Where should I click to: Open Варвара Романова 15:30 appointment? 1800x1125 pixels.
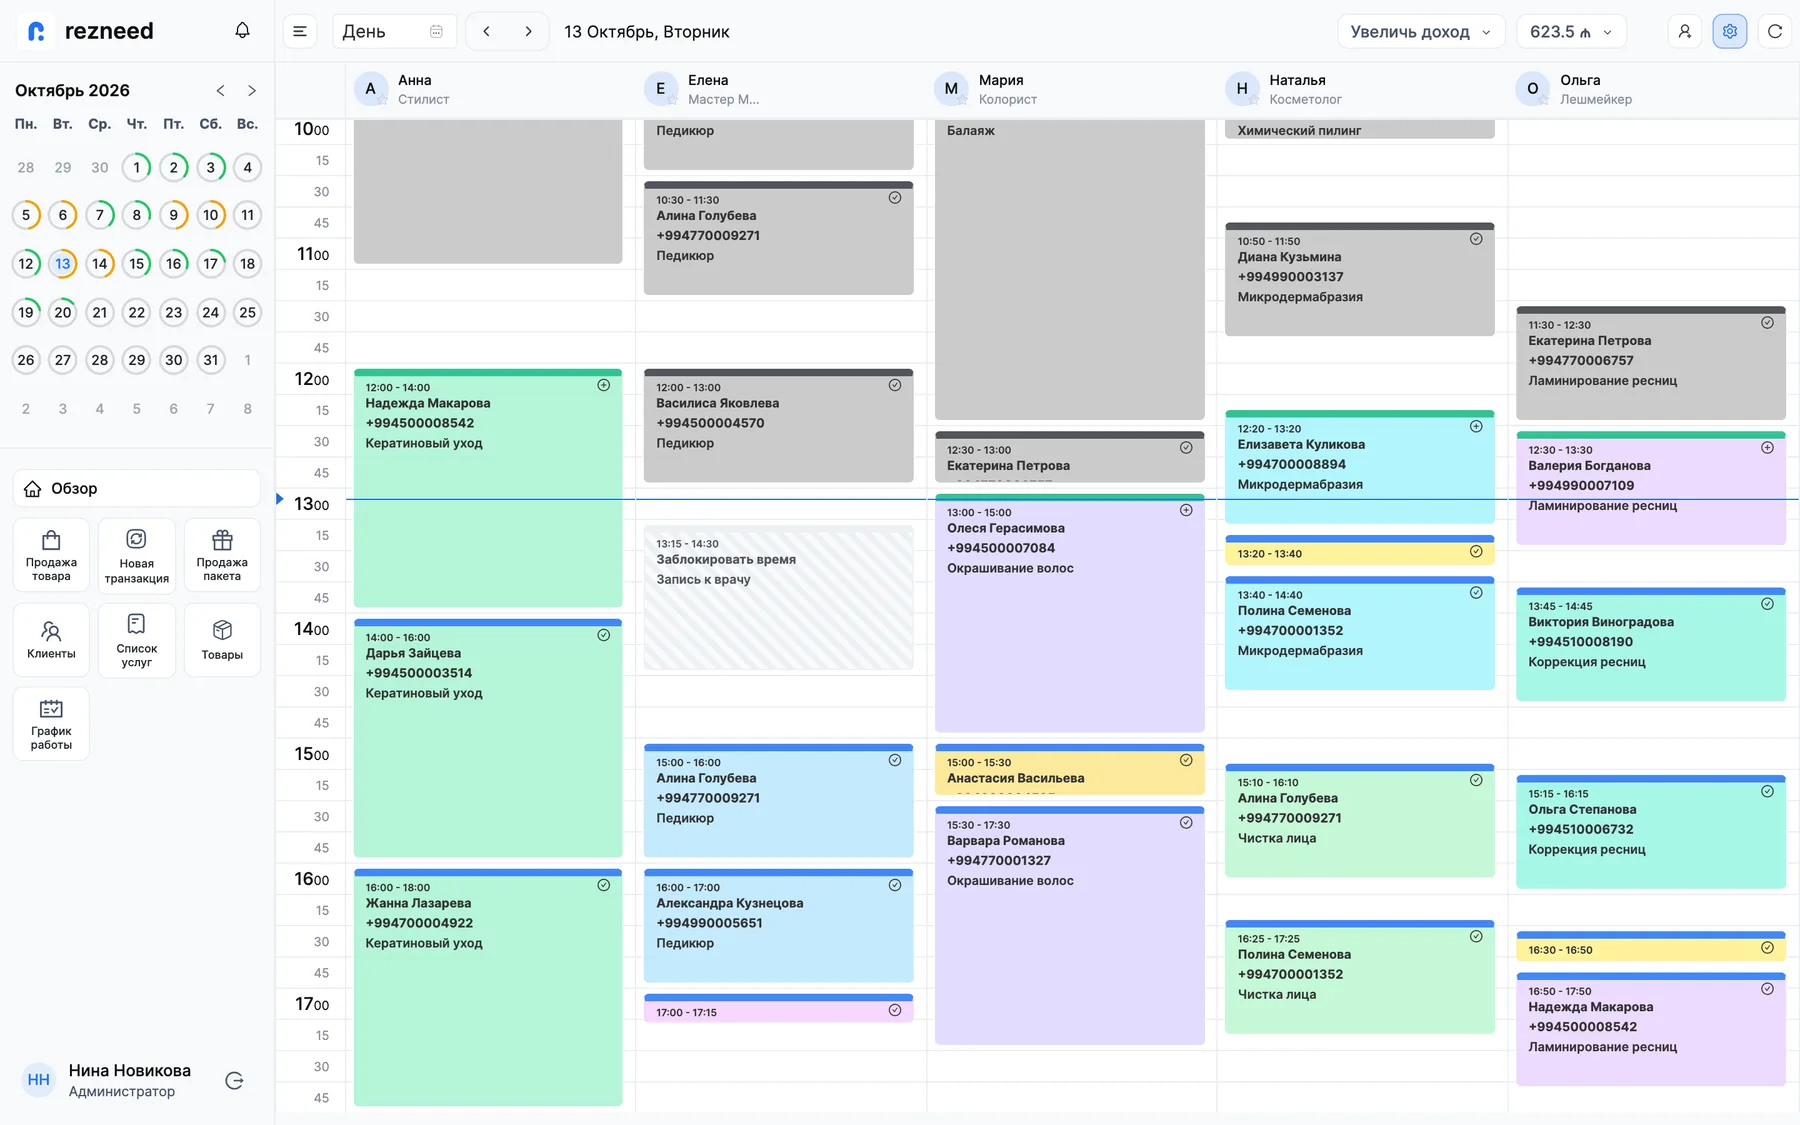pos(1070,925)
